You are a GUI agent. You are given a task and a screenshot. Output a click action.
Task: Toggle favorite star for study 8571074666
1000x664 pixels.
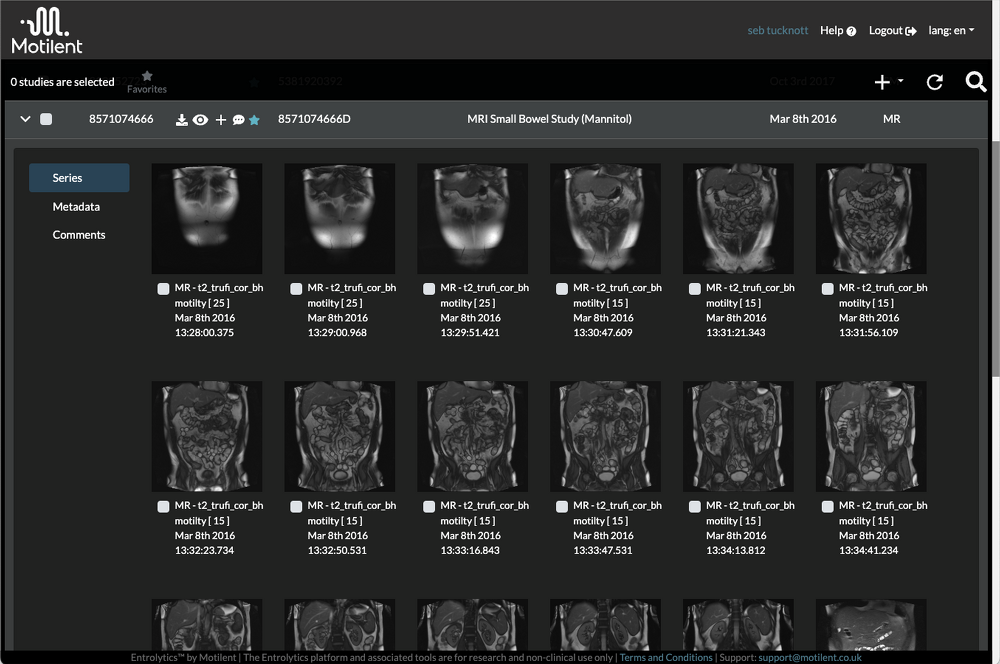coord(254,120)
